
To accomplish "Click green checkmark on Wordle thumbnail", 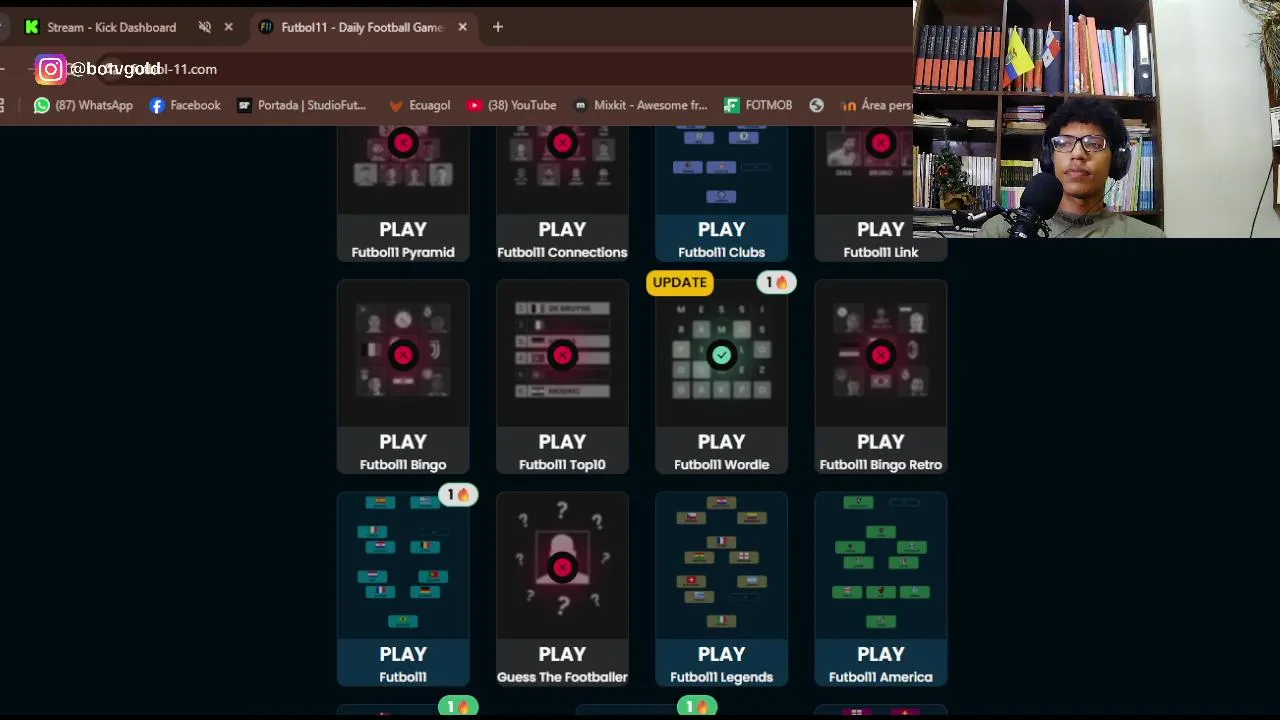I will tap(721, 355).
